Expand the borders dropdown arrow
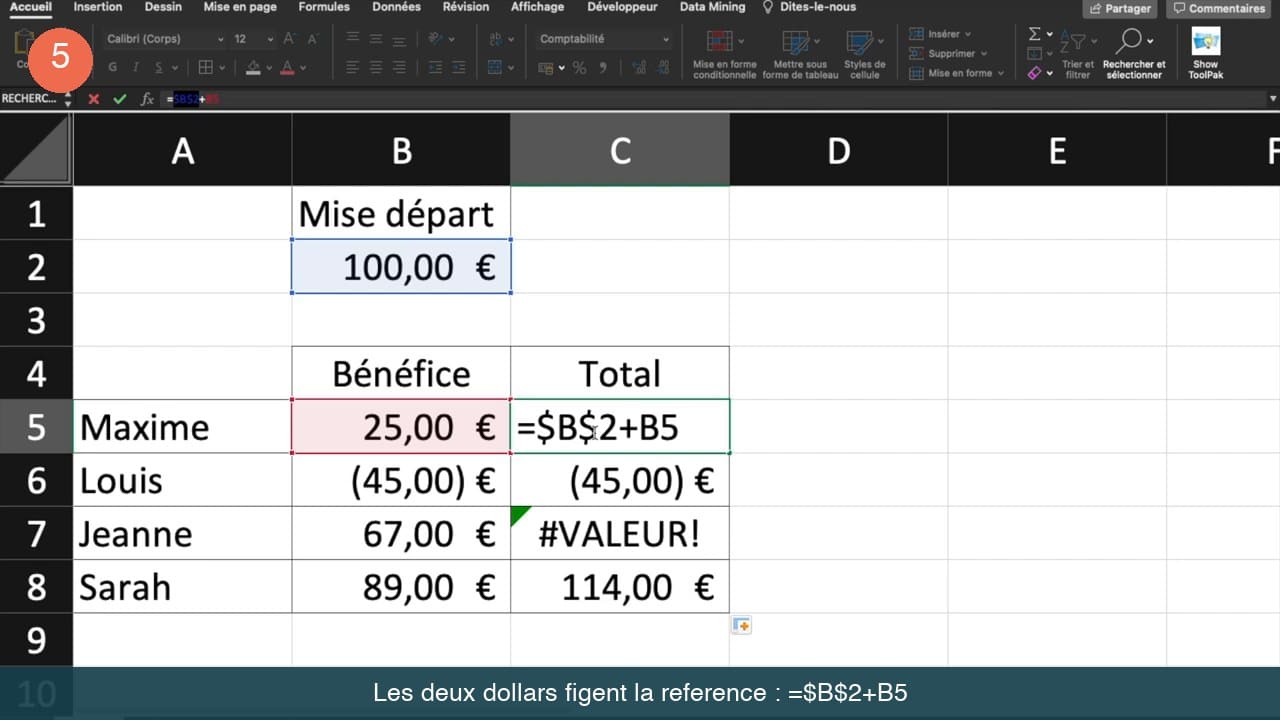1280x720 pixels. (221, 68)
